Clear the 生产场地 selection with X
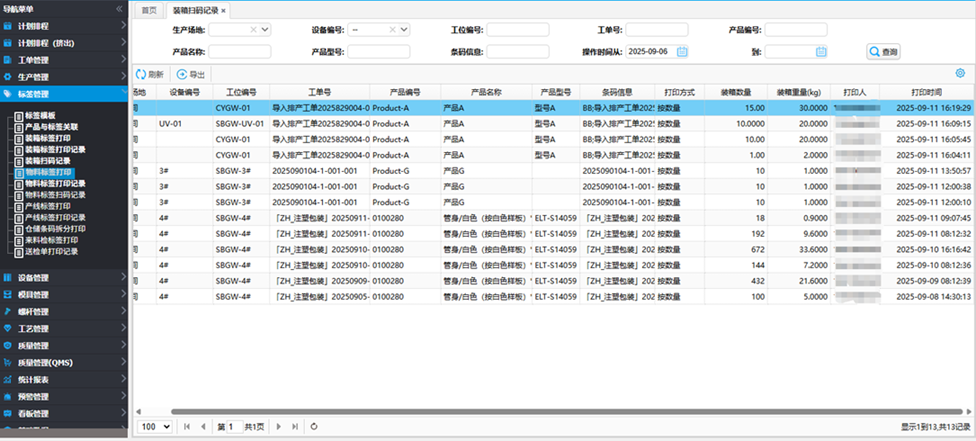The image size is (976, 441). pyautogui.click(x=252, y=30)
